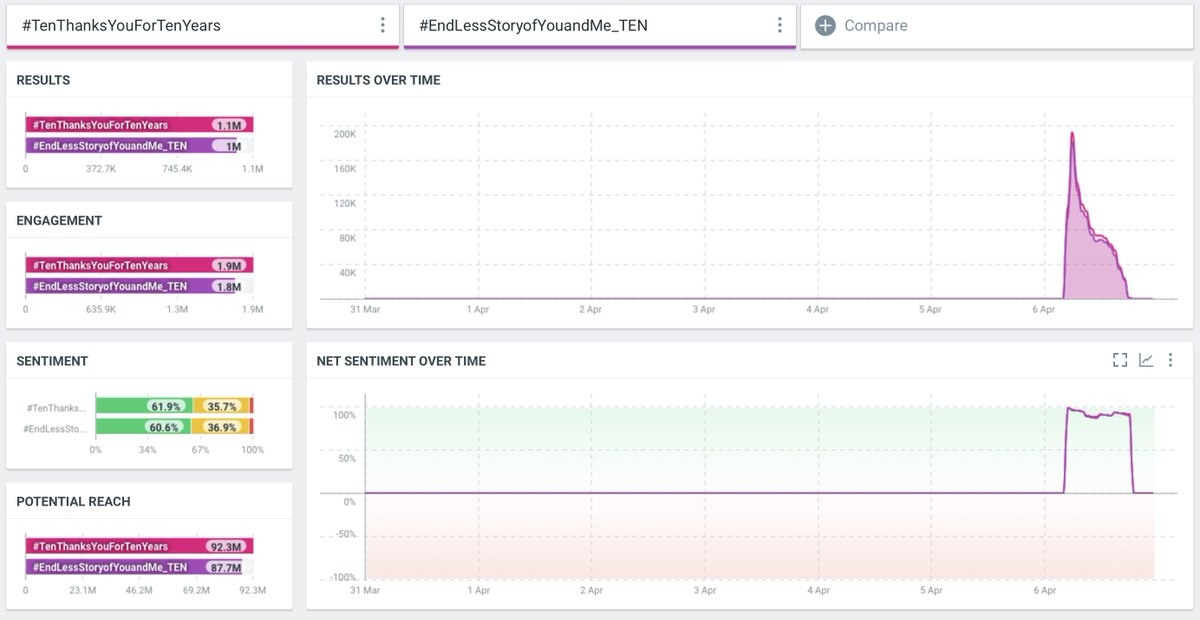Switch Net Sentiment chart type via line-chart icon
1200x620 pixels.
(x=1146, y=360)
